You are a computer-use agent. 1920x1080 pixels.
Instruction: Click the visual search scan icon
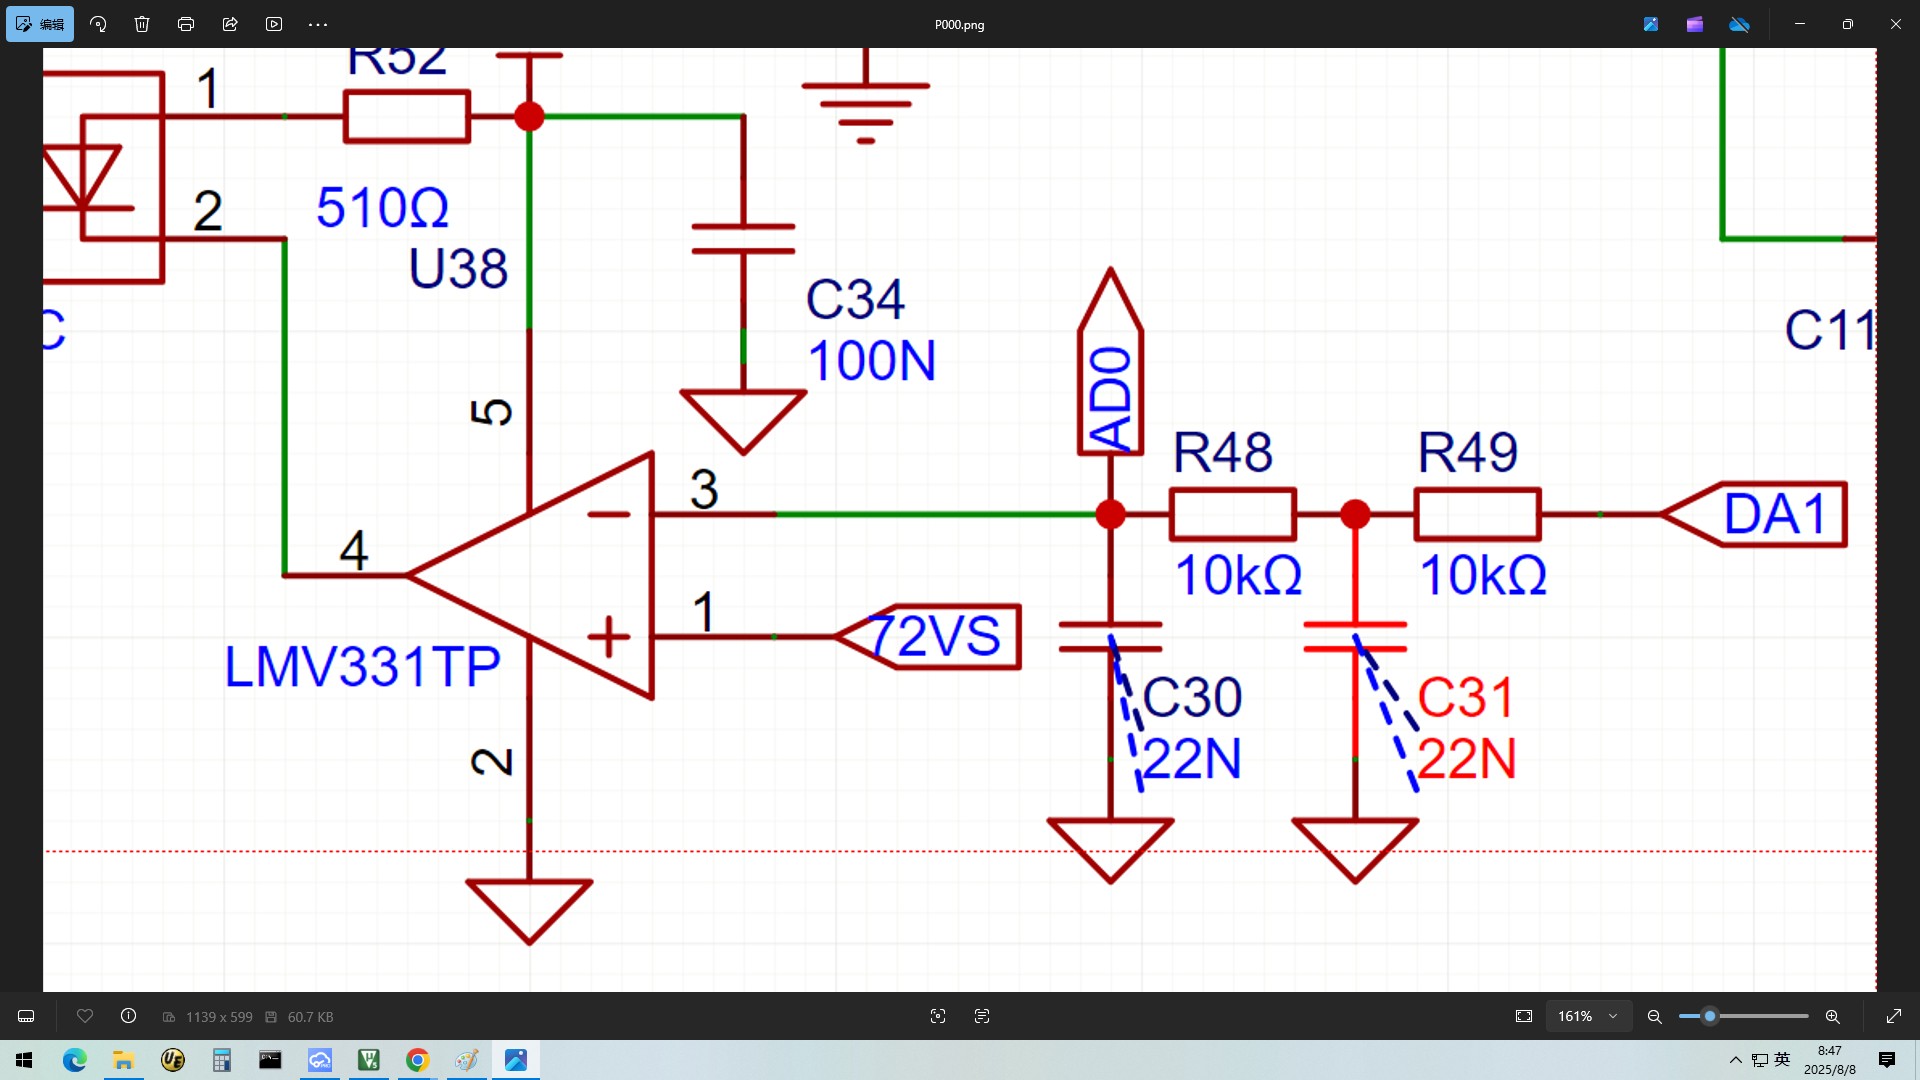coord(938,1016)
